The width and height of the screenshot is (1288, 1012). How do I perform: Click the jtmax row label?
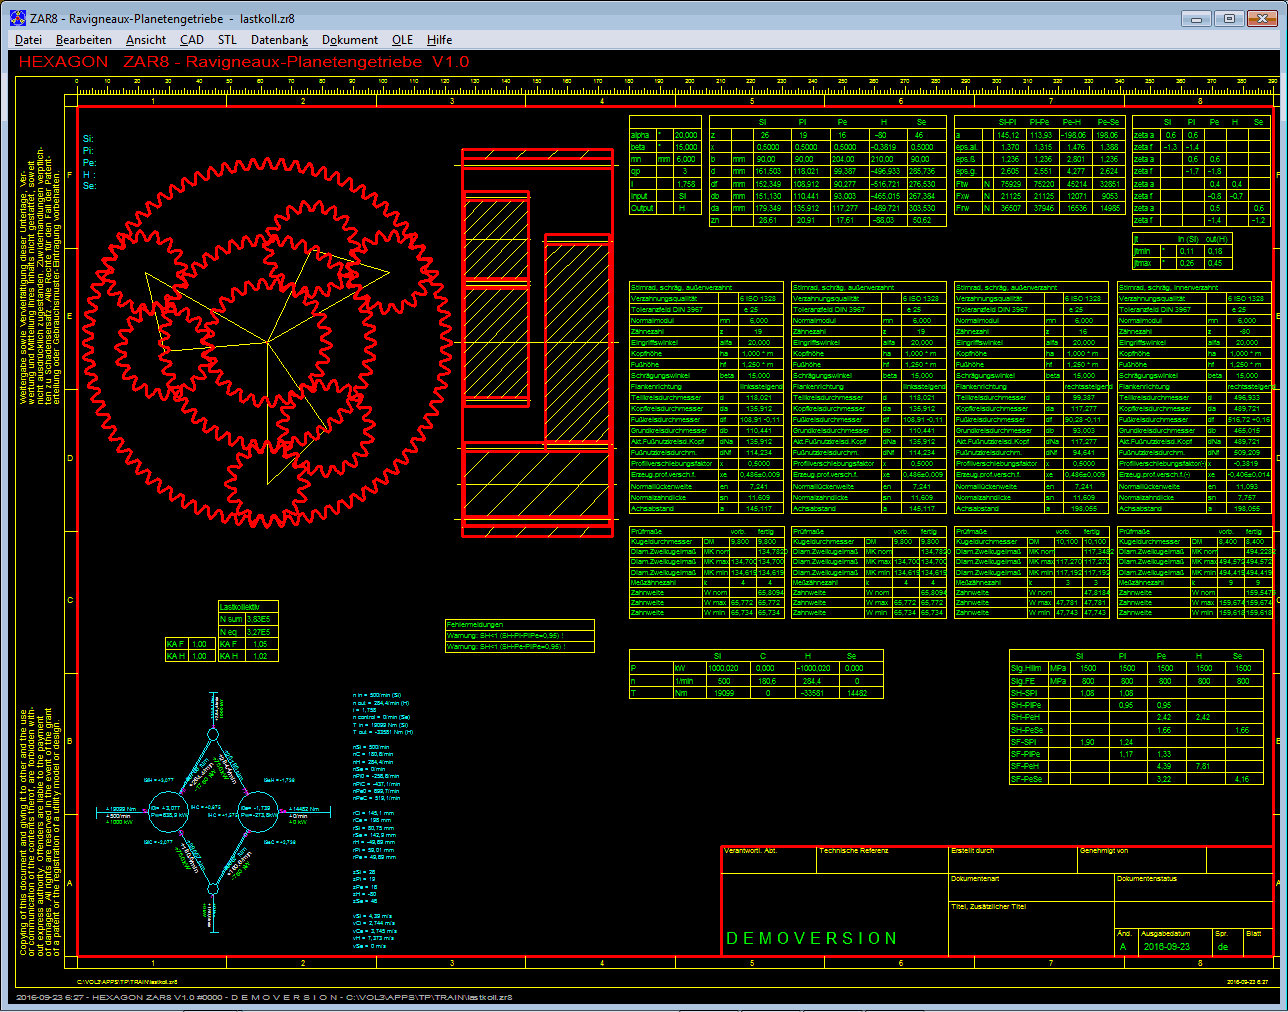(x=1143, y=263)
